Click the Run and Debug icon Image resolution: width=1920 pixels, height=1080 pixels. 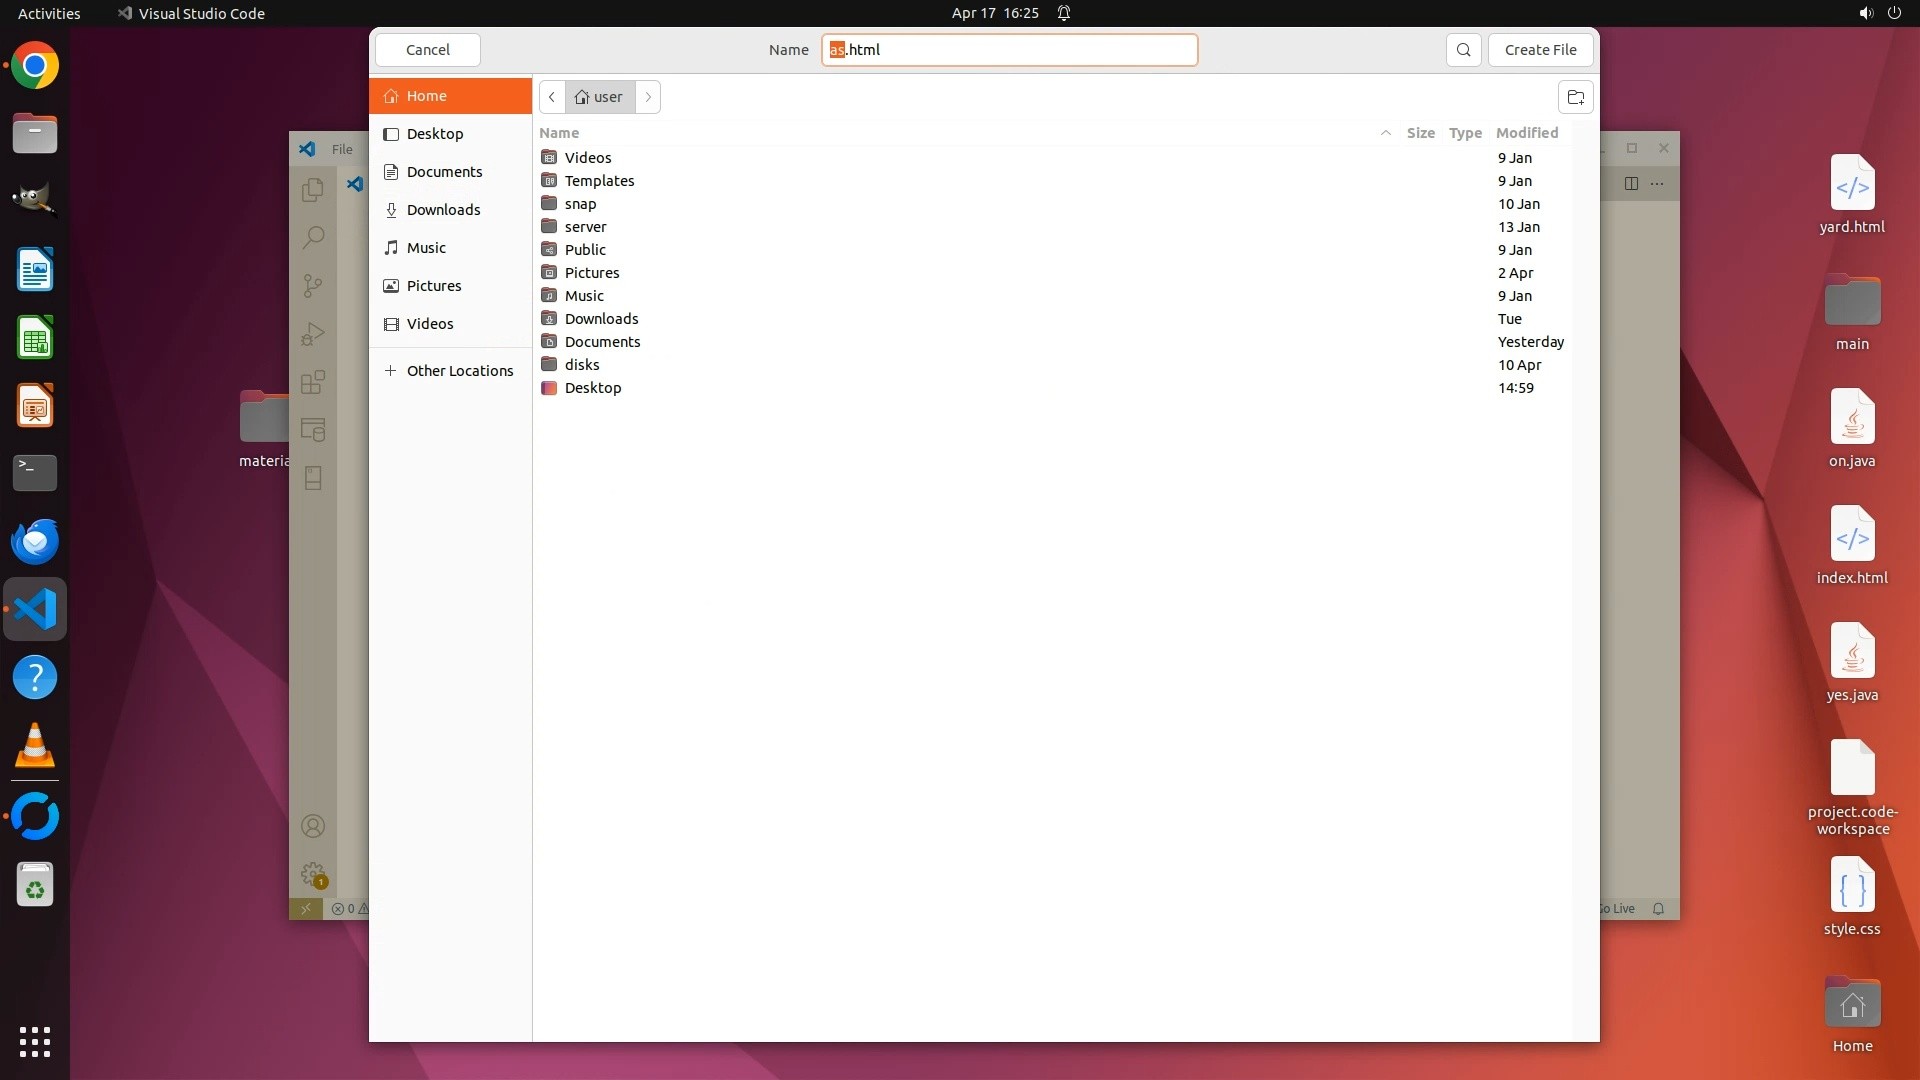click(x=313, y=334)
